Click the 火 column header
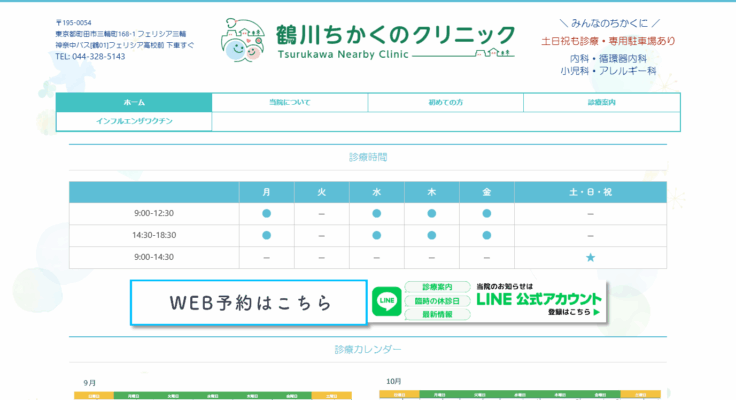 pos(322,192)
